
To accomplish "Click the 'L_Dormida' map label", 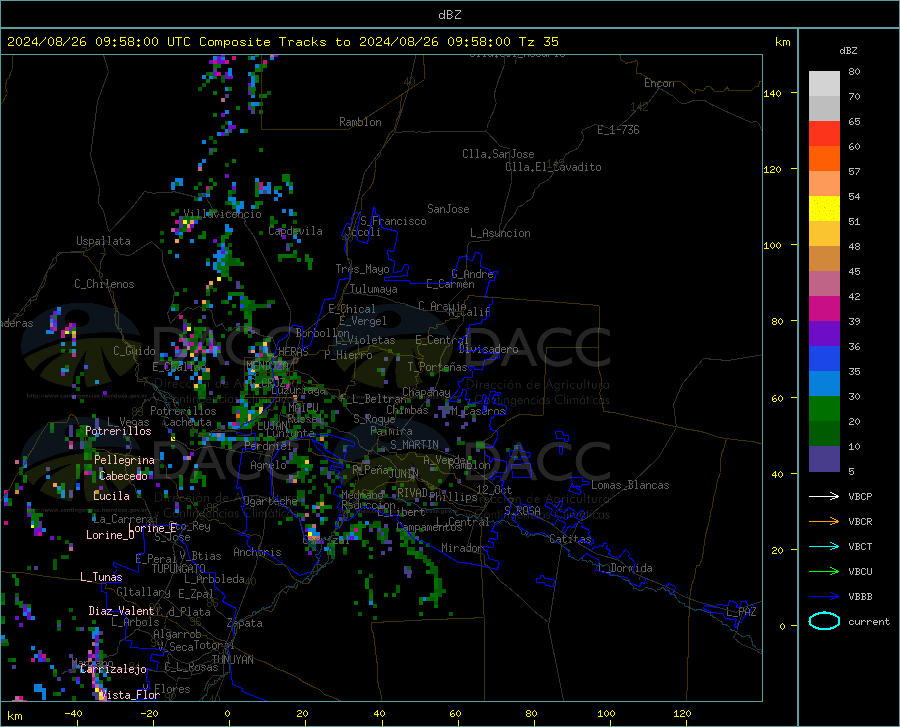I will 624,568.
